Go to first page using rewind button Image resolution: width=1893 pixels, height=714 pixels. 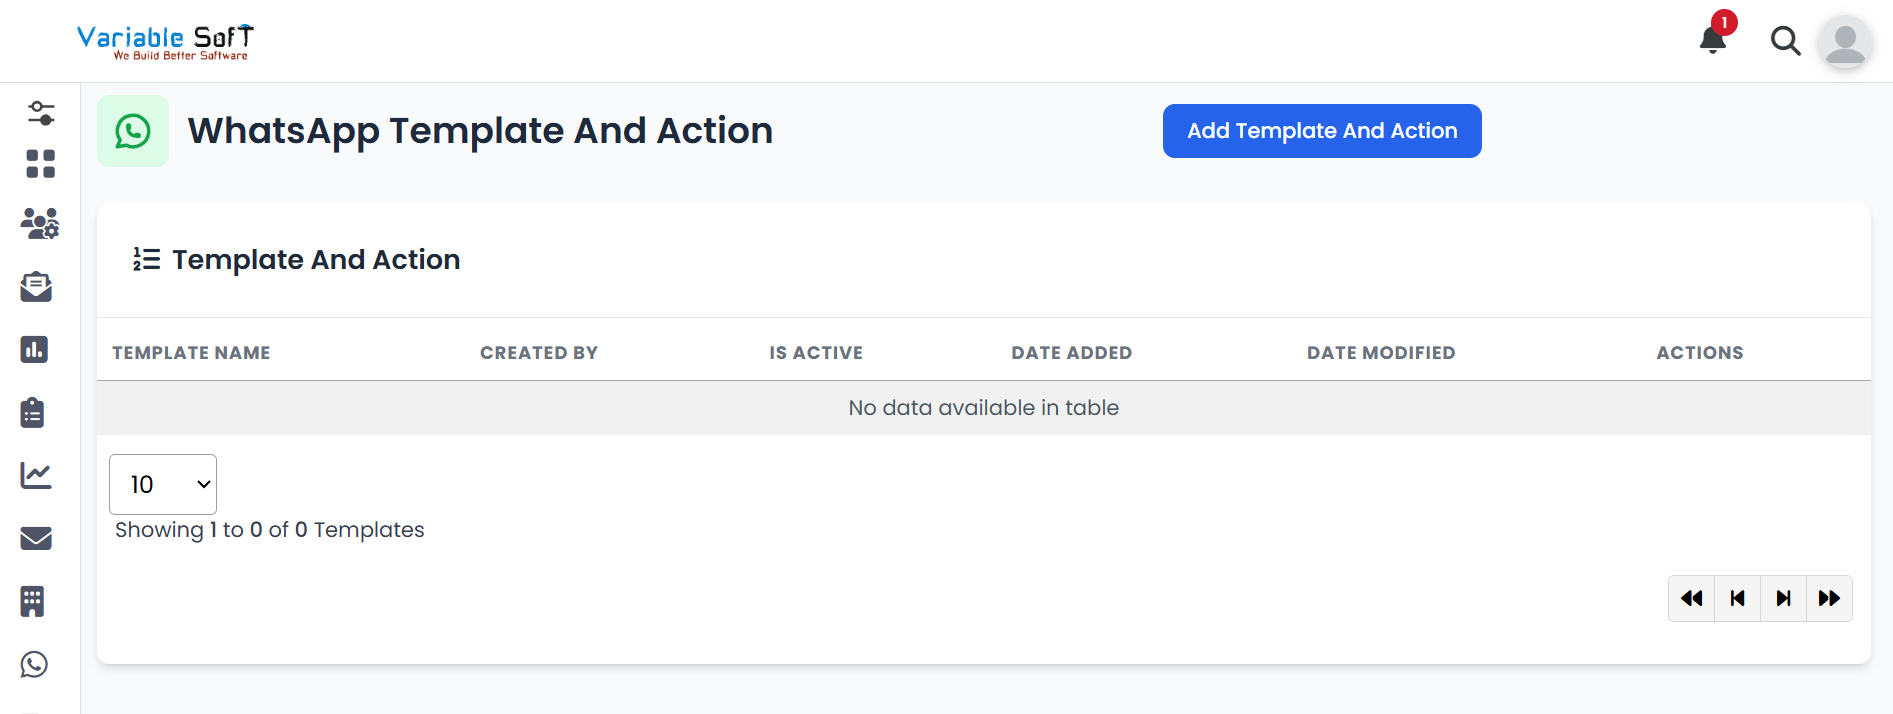point(1691,598)
